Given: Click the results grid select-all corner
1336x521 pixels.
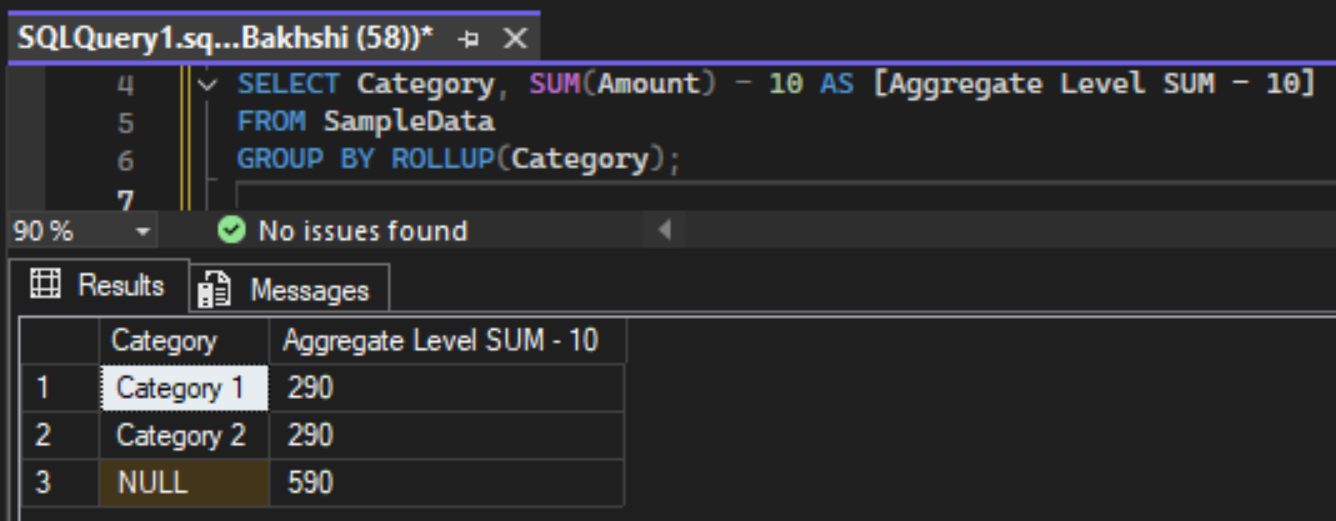Looking at the screenshot, I should 61,341.
